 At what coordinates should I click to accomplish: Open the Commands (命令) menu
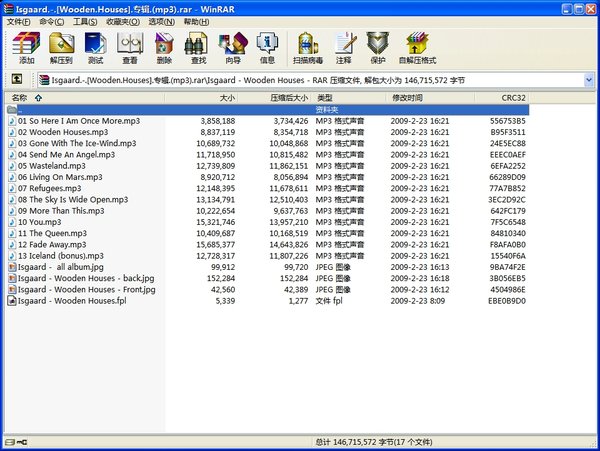click(52, 22)
